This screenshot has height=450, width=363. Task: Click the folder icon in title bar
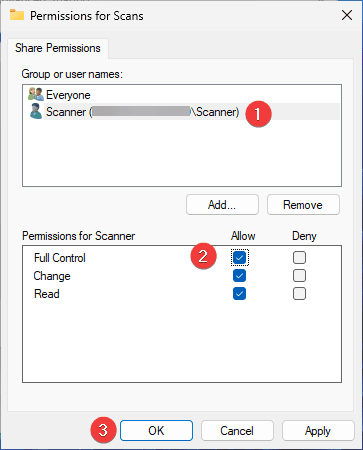pyautogui.click(x=17, y=15)
